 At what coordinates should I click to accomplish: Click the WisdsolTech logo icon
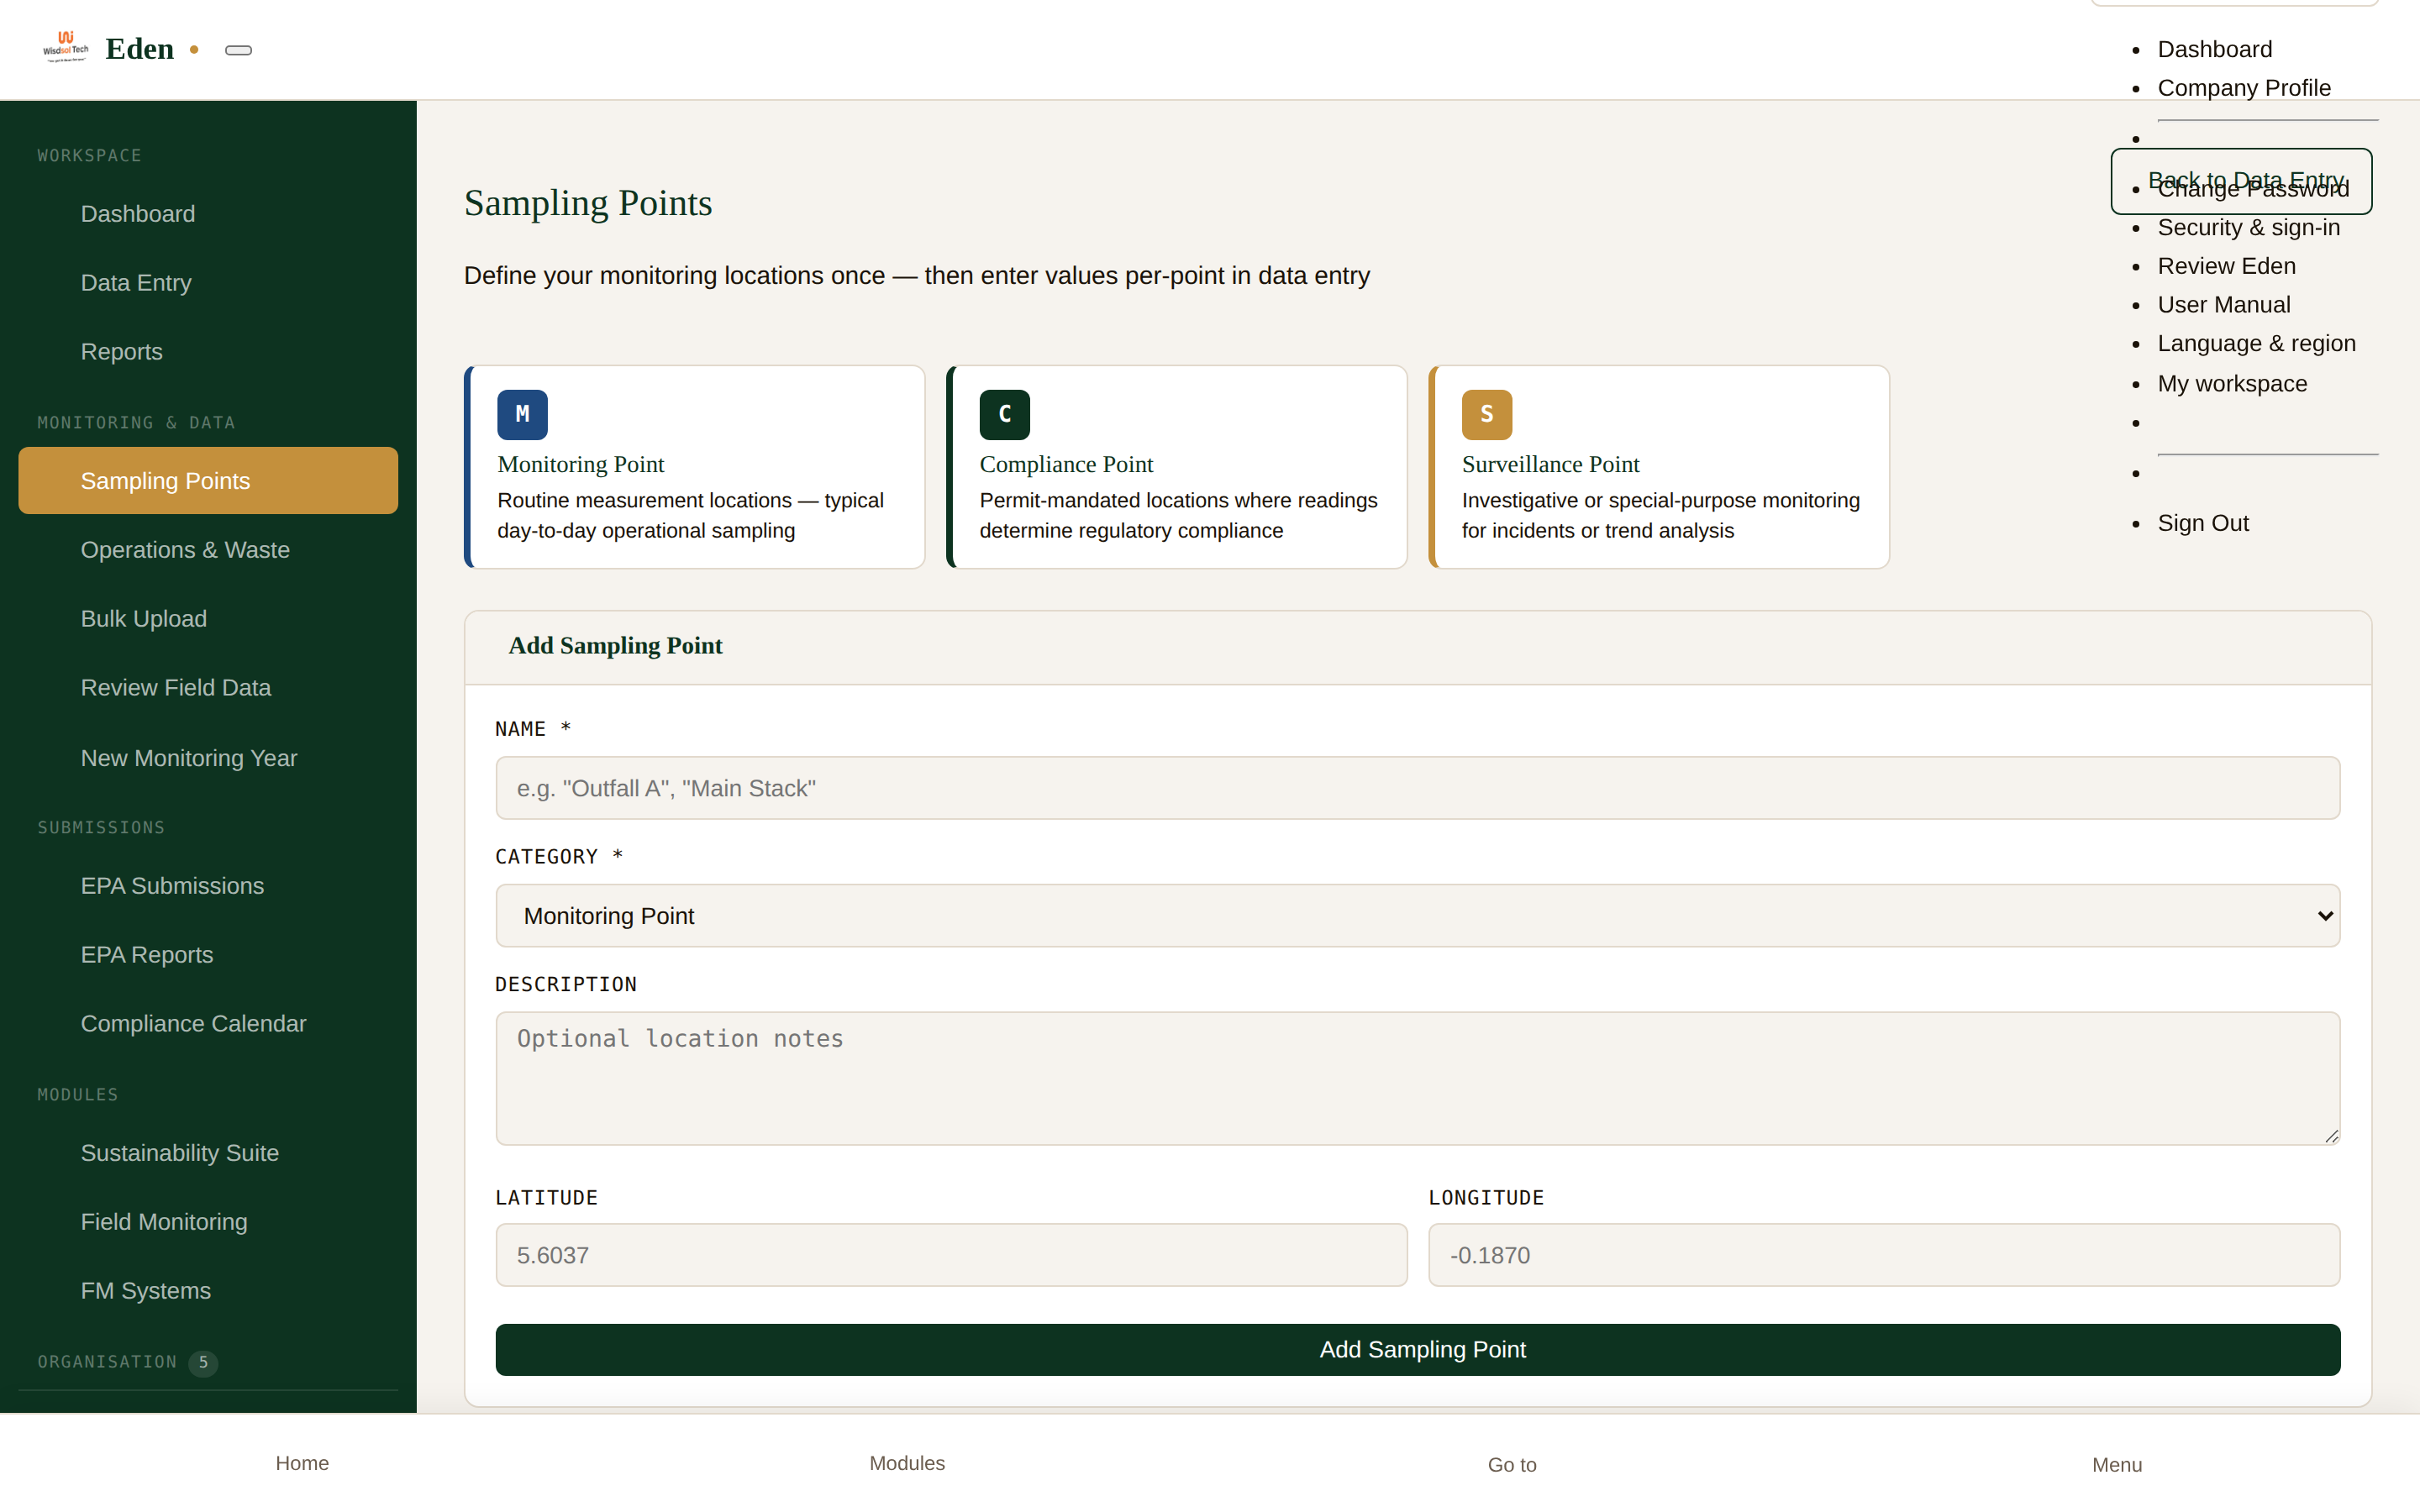(66, 47)
